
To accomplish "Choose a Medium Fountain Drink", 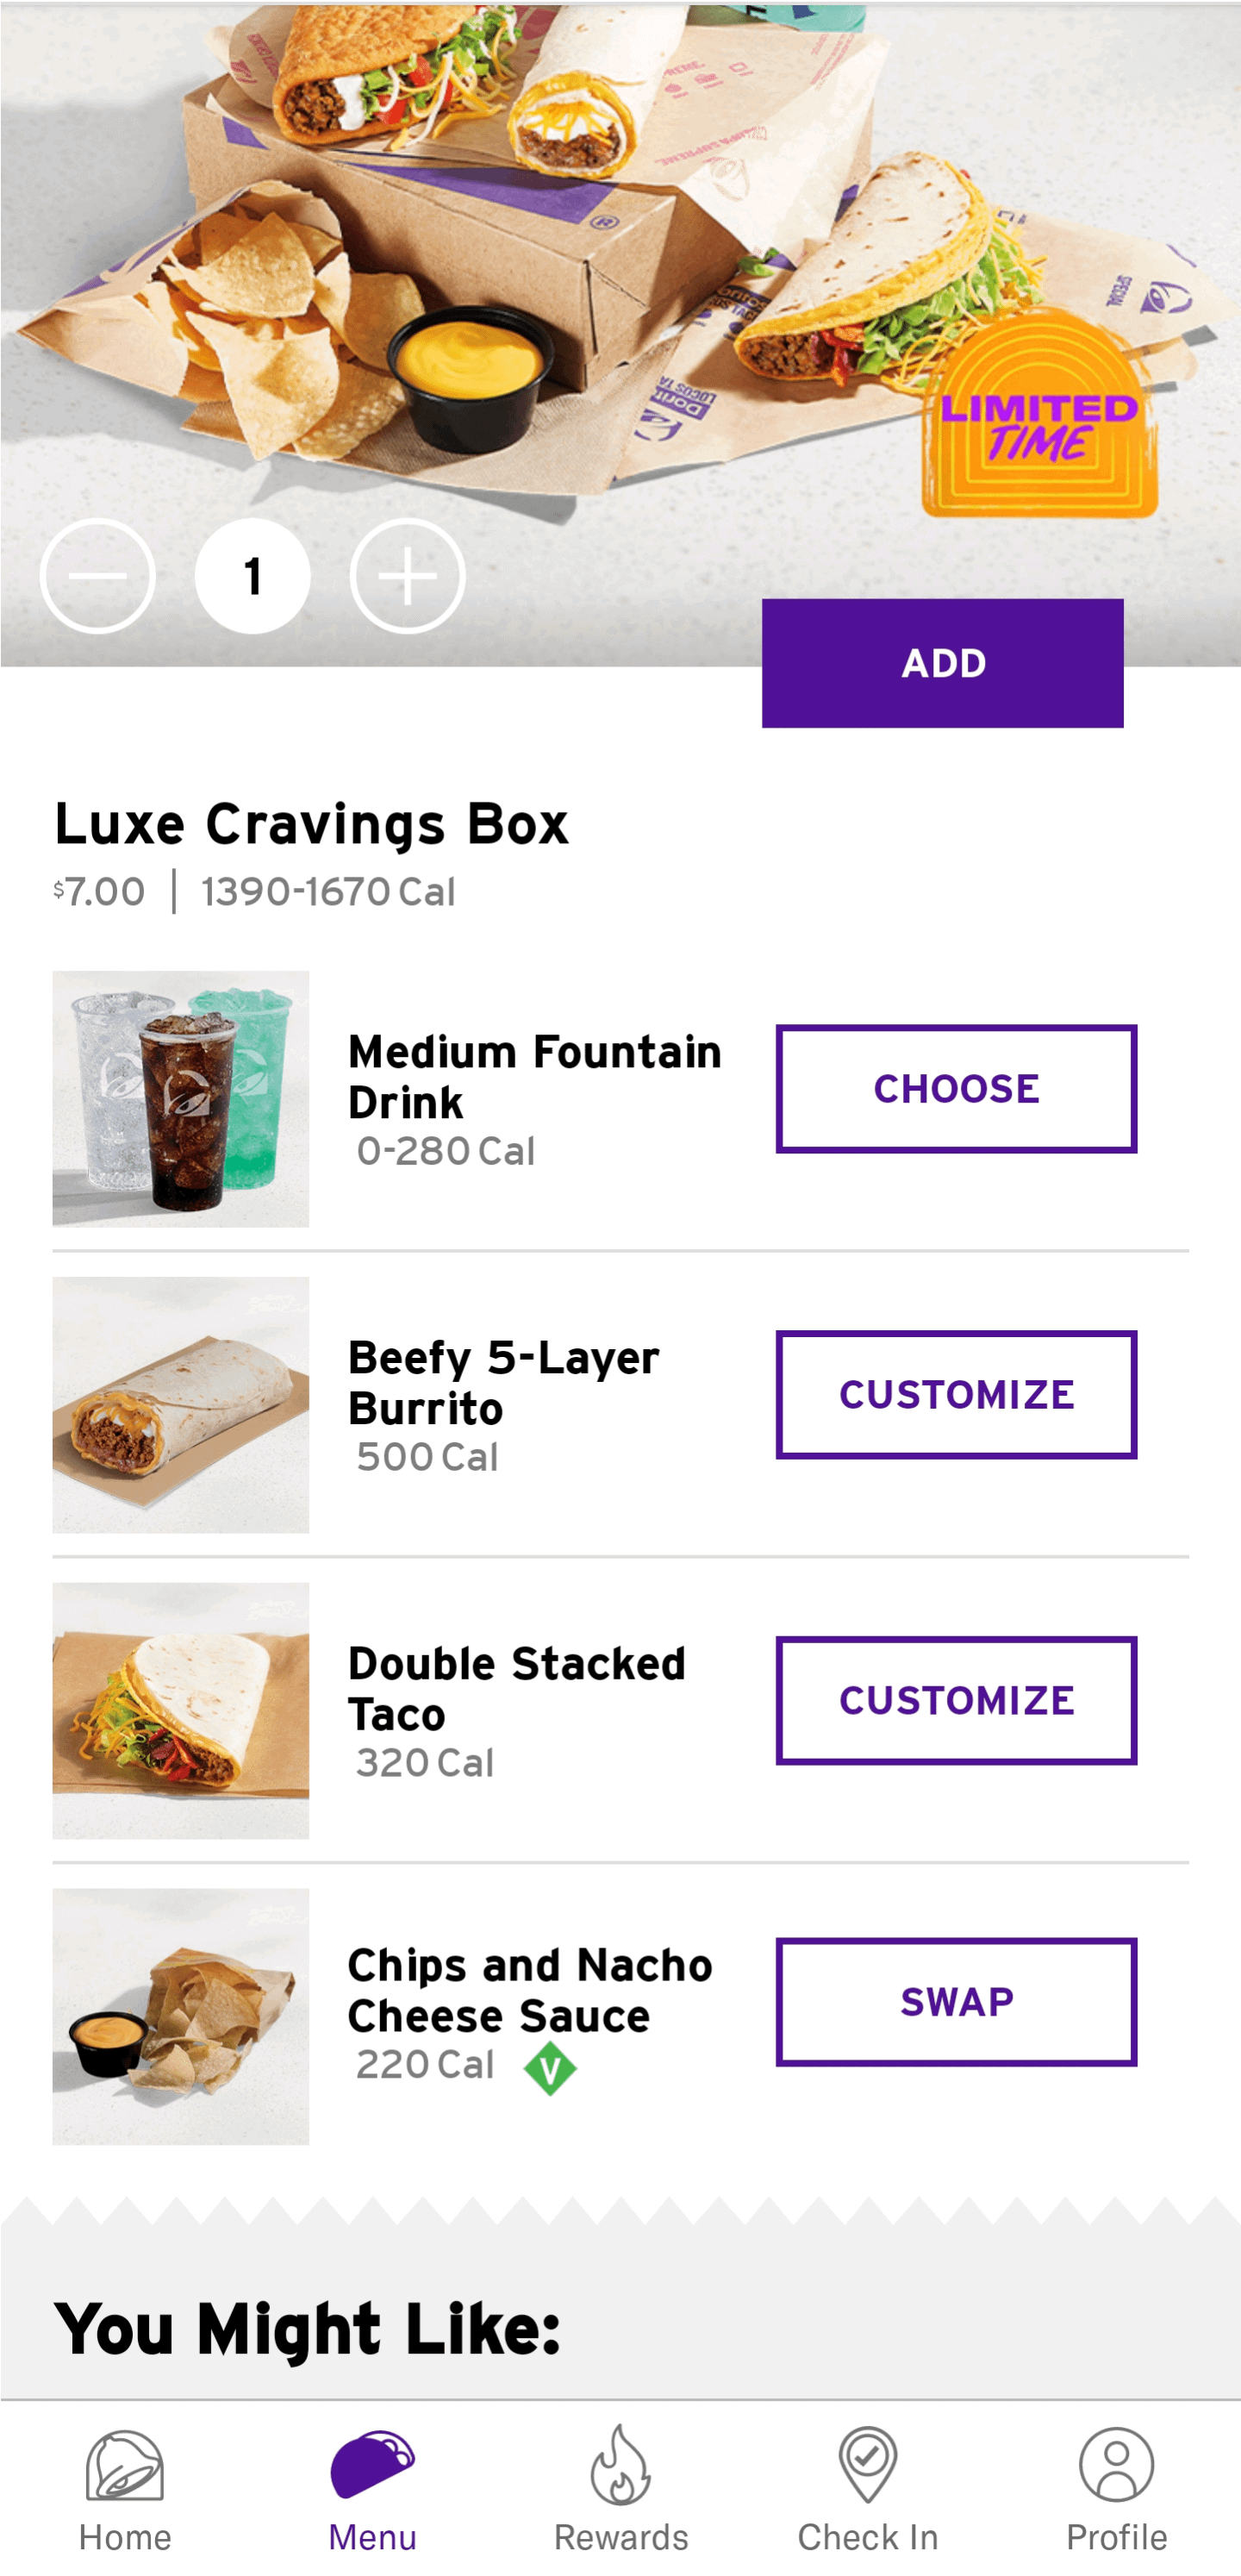I will 956,1089.
